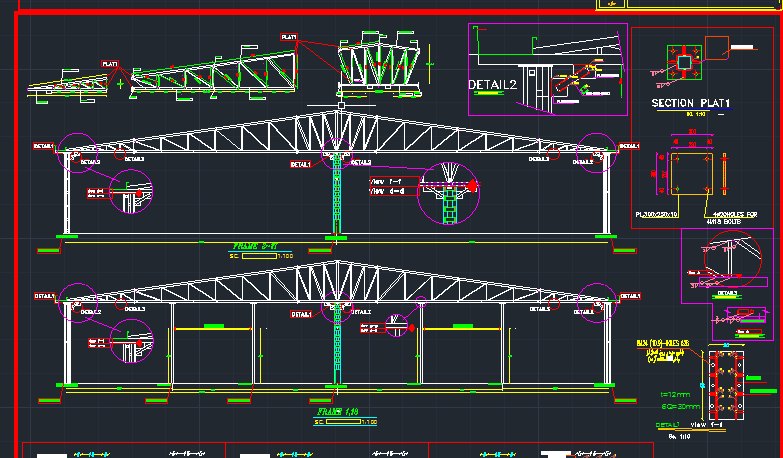Select the red-boxed view d-d label

pyautogui.click(x=394, y=191)
